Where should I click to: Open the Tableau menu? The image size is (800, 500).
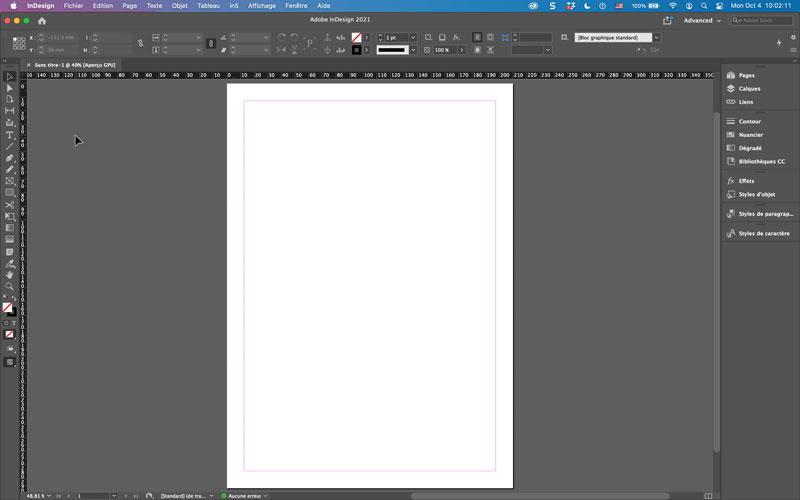(208, 6)
